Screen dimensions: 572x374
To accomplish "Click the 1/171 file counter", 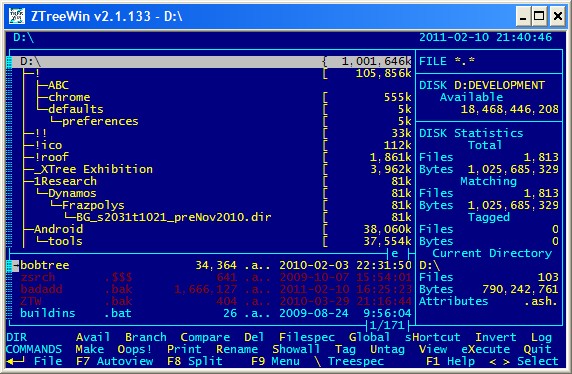I will [387, 325].
